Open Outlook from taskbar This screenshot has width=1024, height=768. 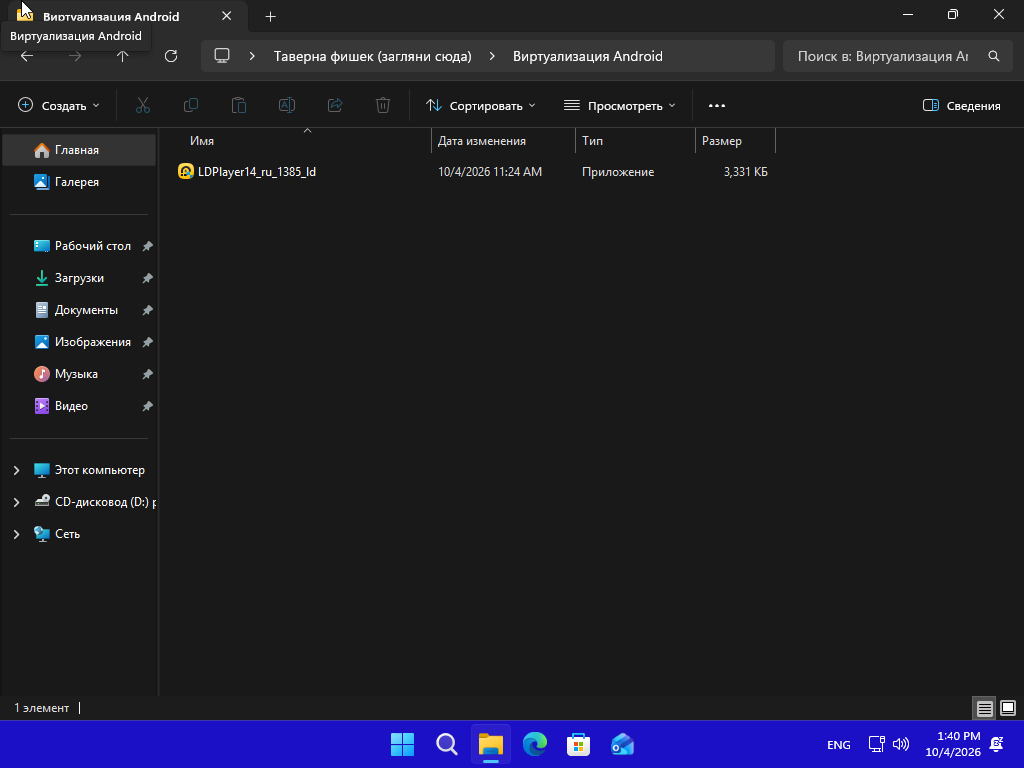click(622, 744)
